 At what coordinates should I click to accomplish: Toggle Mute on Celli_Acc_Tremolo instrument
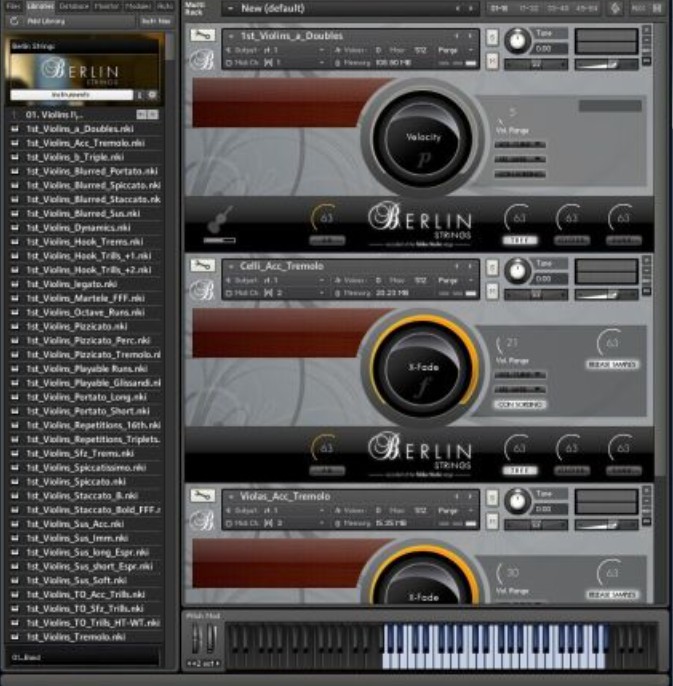tap(492, 291)
